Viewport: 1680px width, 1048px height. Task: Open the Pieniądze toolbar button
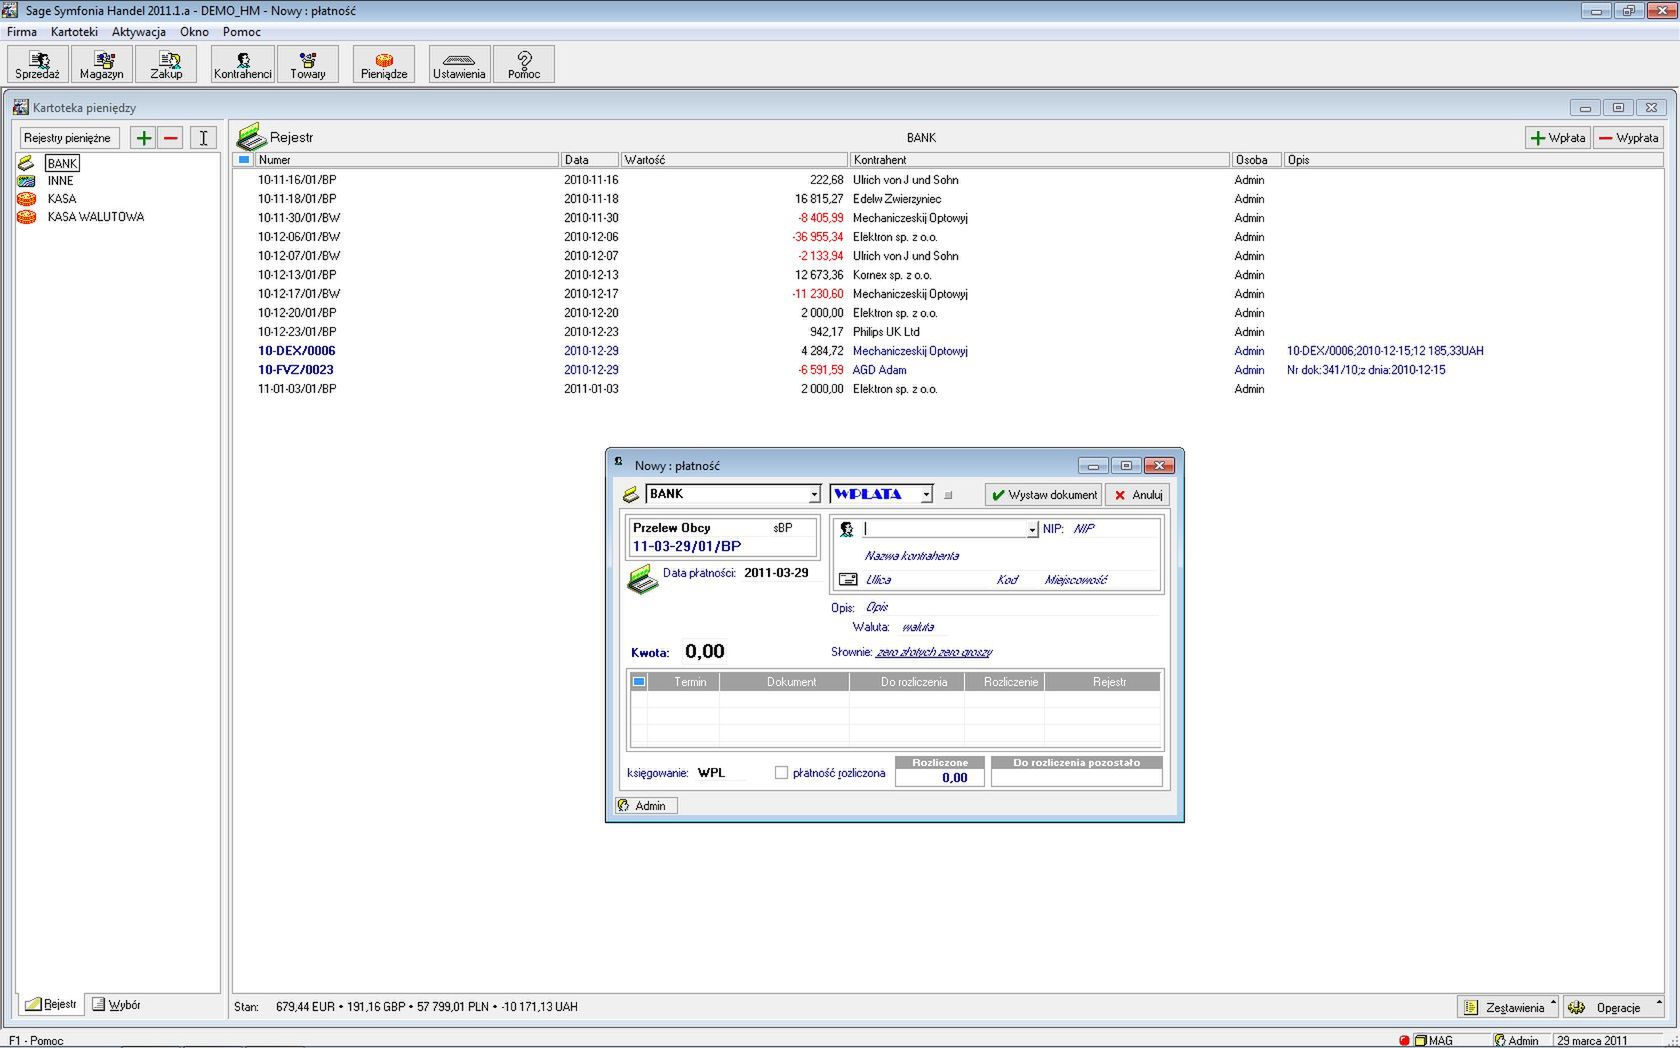pyautogui.click(x=384, y=64)
